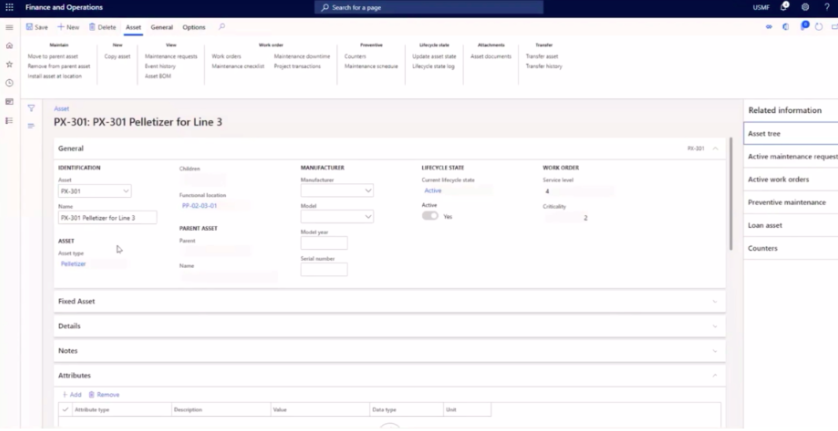Open the help question mark
This screenshot has width=838, height=431.
coord(826,7)
